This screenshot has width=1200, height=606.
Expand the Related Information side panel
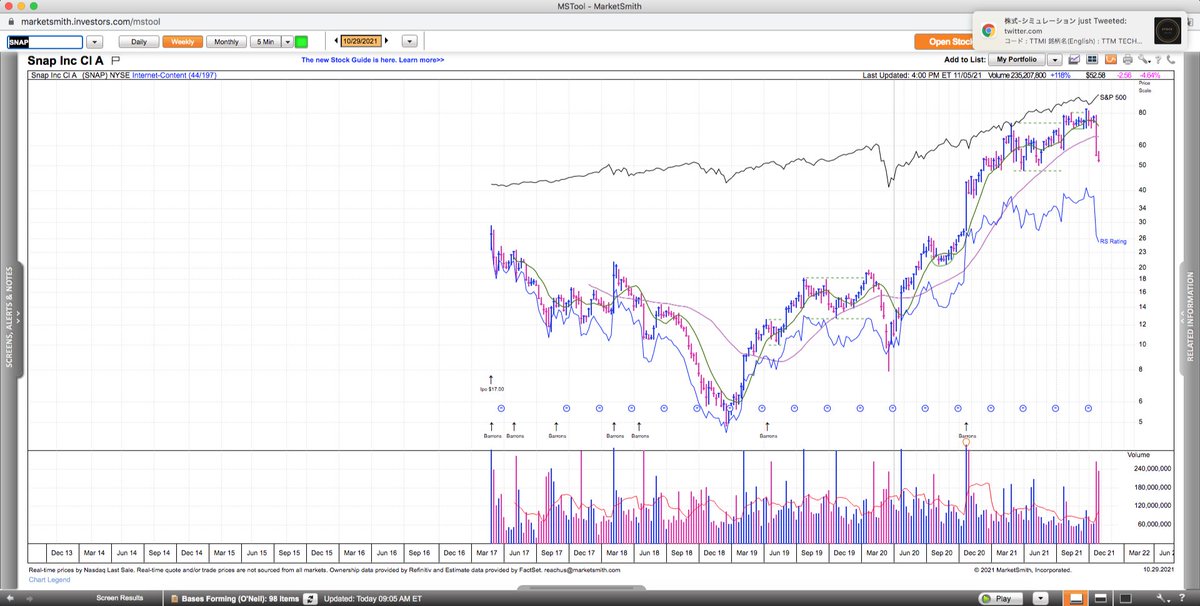[x=1189, y=317]
